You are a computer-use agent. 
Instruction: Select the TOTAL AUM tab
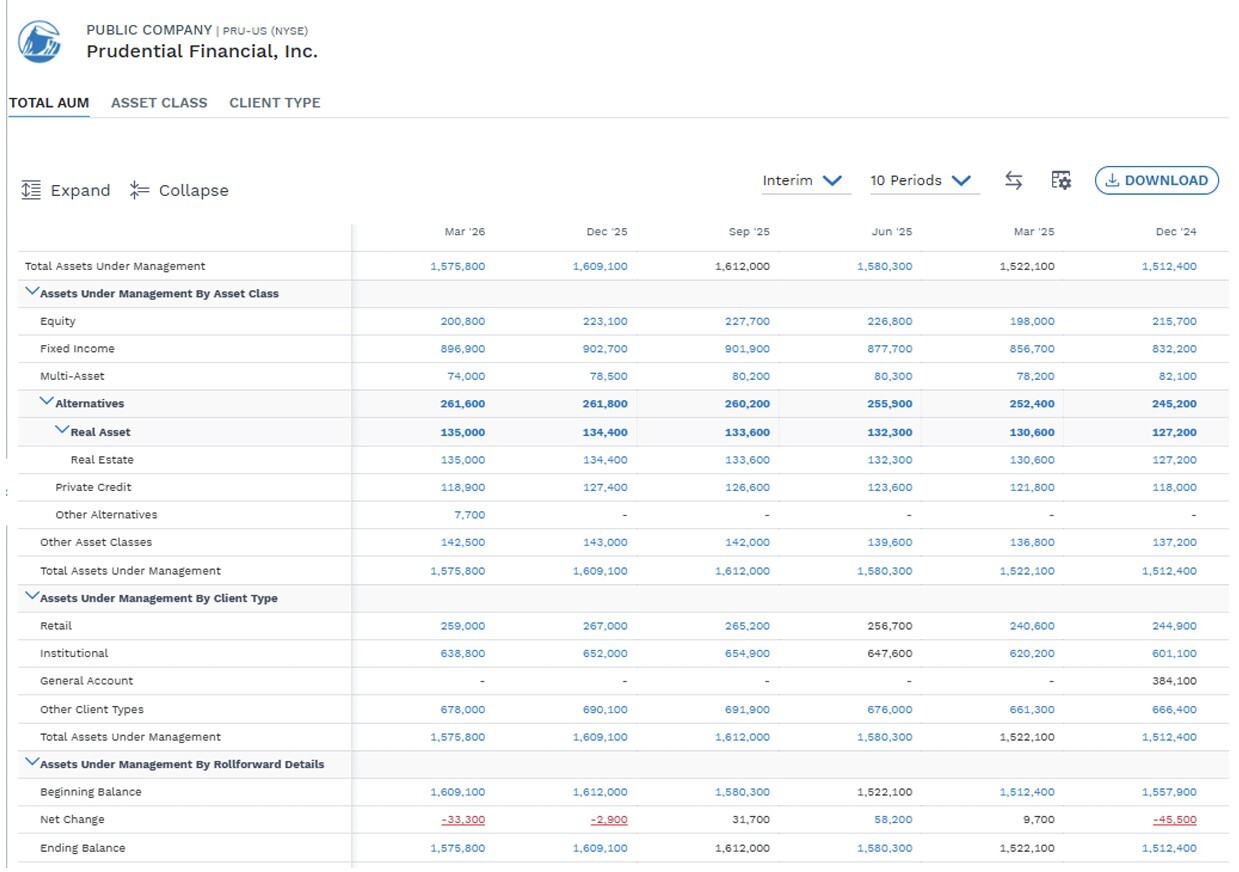point(49,103)
